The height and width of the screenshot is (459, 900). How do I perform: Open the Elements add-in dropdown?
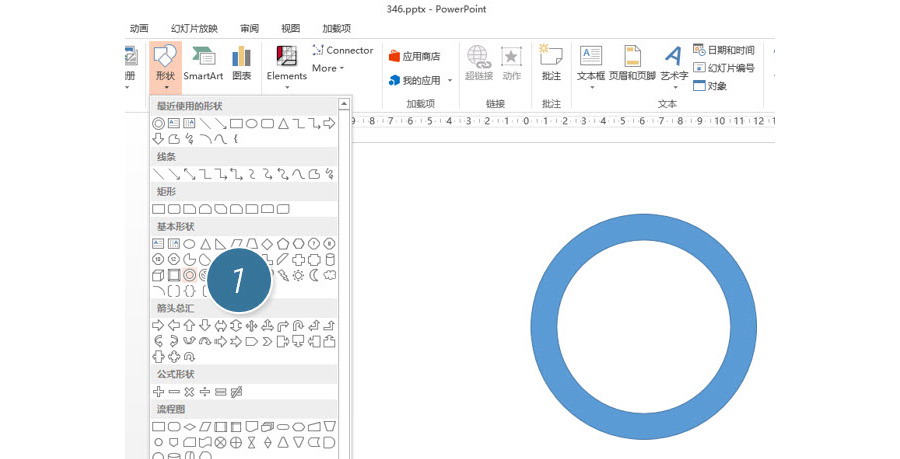pyautogui.click(x=286, y=67)
